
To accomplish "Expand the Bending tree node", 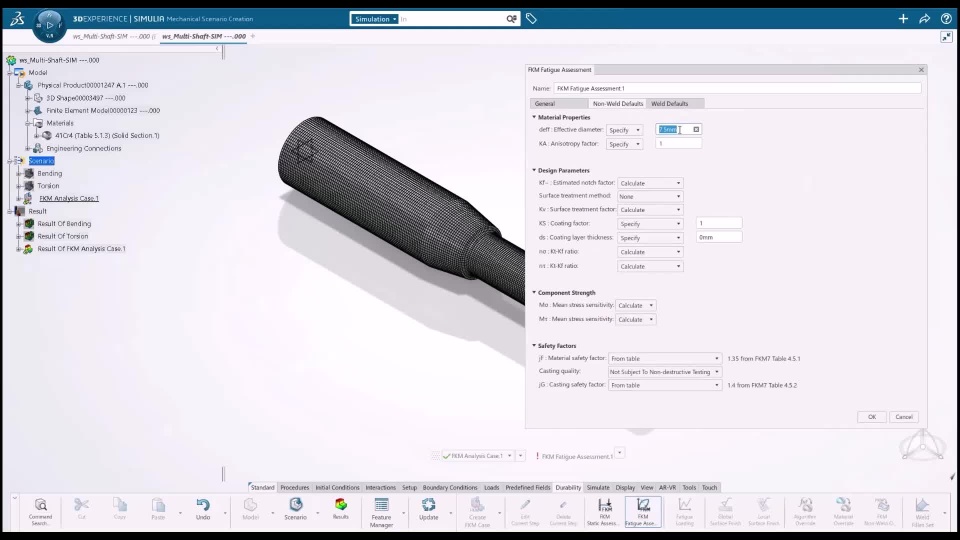I will tap(20, 174).
